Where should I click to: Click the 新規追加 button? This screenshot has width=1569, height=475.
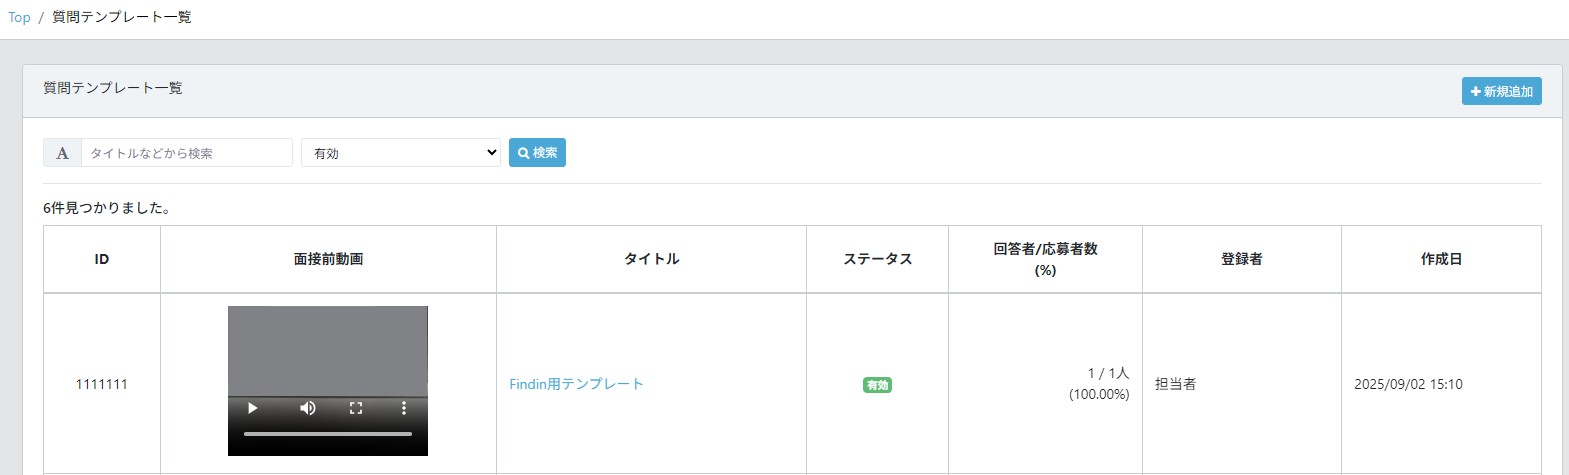point(1501,91)
